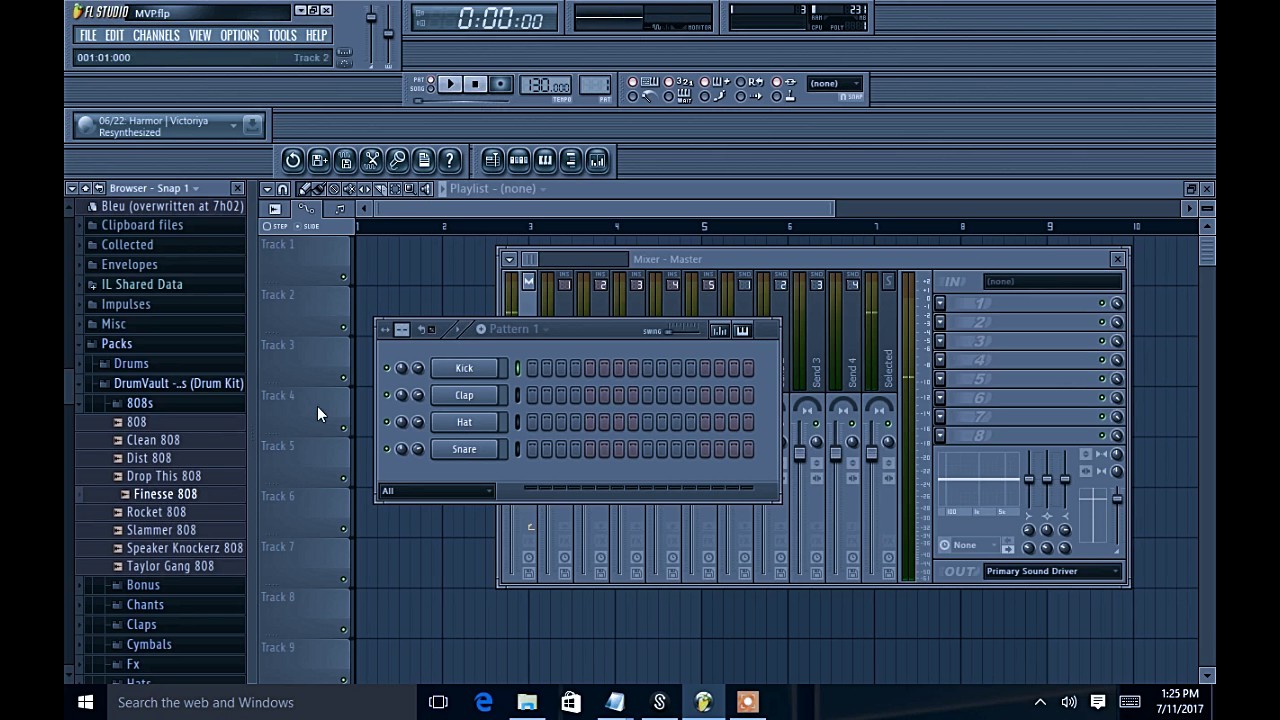Open Primary Sound Driver output dropdown
Screen dimensions: 1280x720
coord(1052,571)
